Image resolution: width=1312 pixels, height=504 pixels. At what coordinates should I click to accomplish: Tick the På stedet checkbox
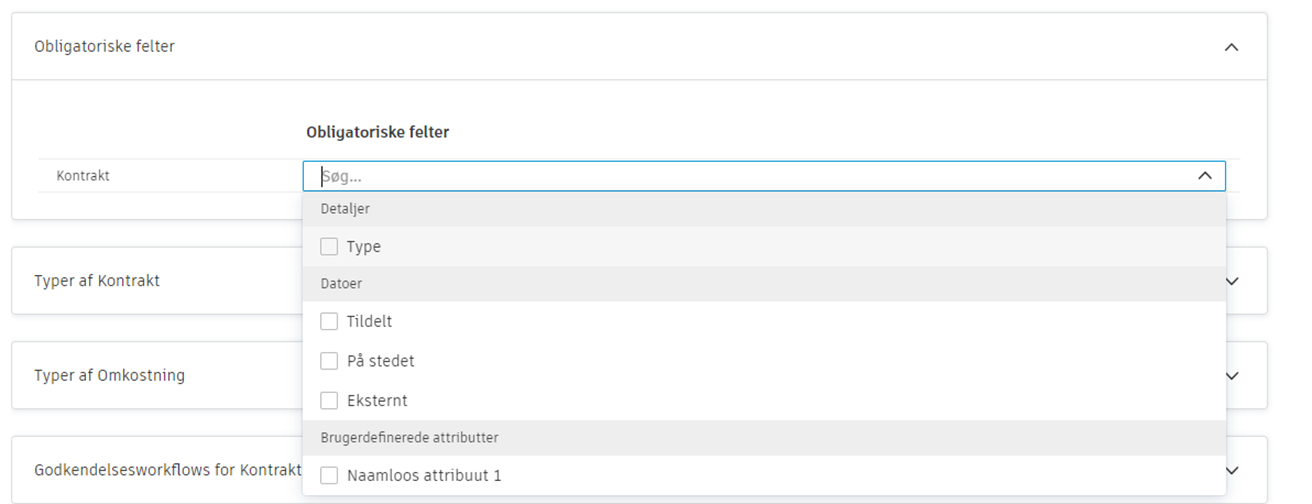(329, 361)
